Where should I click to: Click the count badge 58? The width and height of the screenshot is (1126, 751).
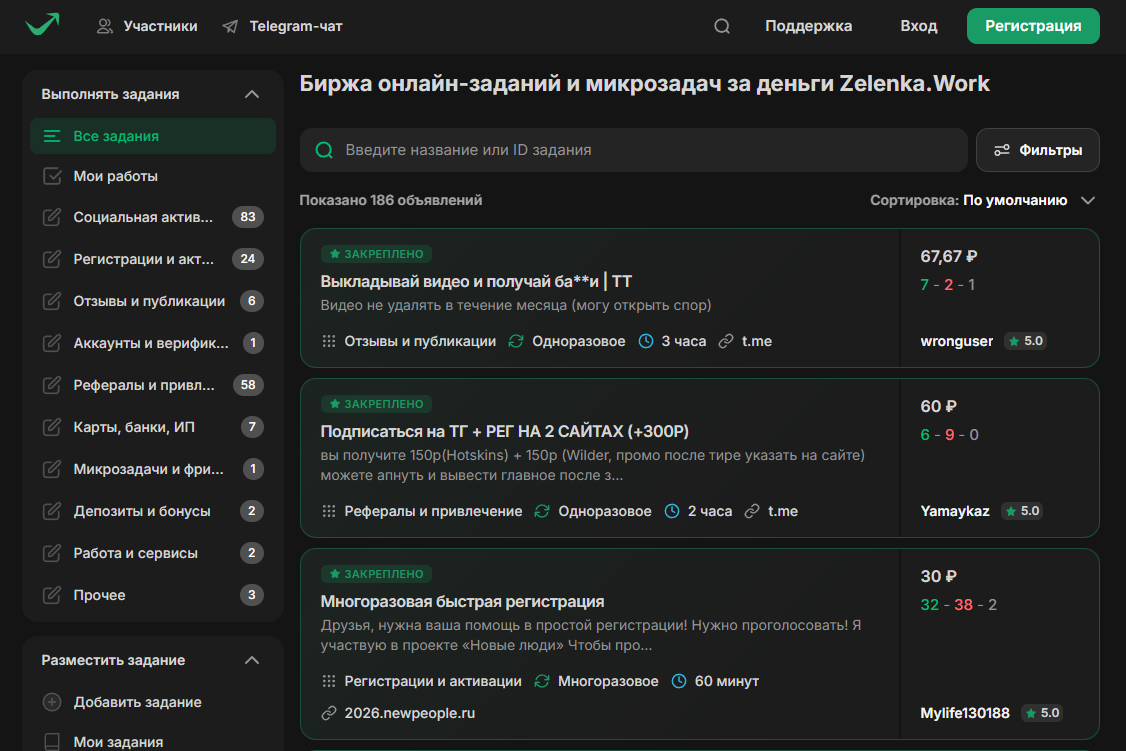(x=248, y=385)
